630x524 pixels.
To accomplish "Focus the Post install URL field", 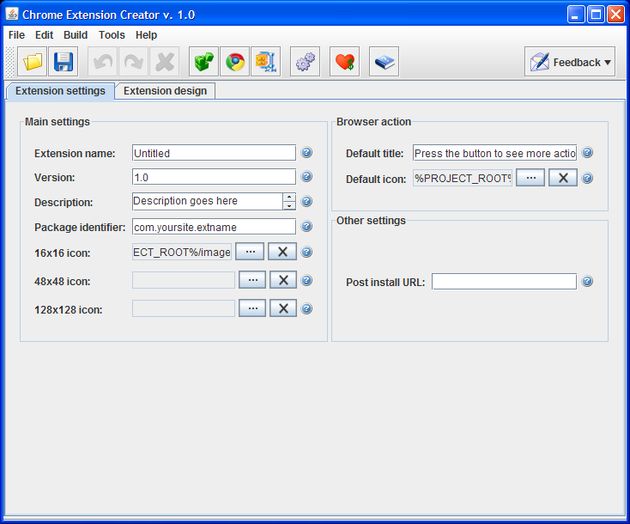I will 504,281.
